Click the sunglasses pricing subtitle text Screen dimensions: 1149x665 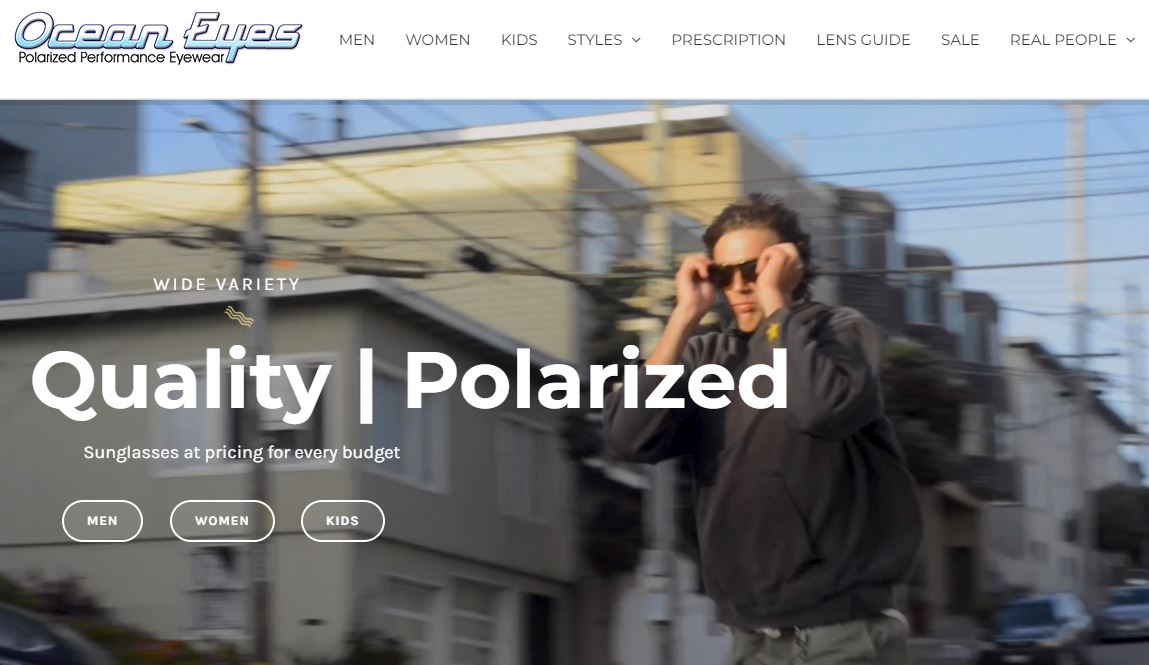242,453
